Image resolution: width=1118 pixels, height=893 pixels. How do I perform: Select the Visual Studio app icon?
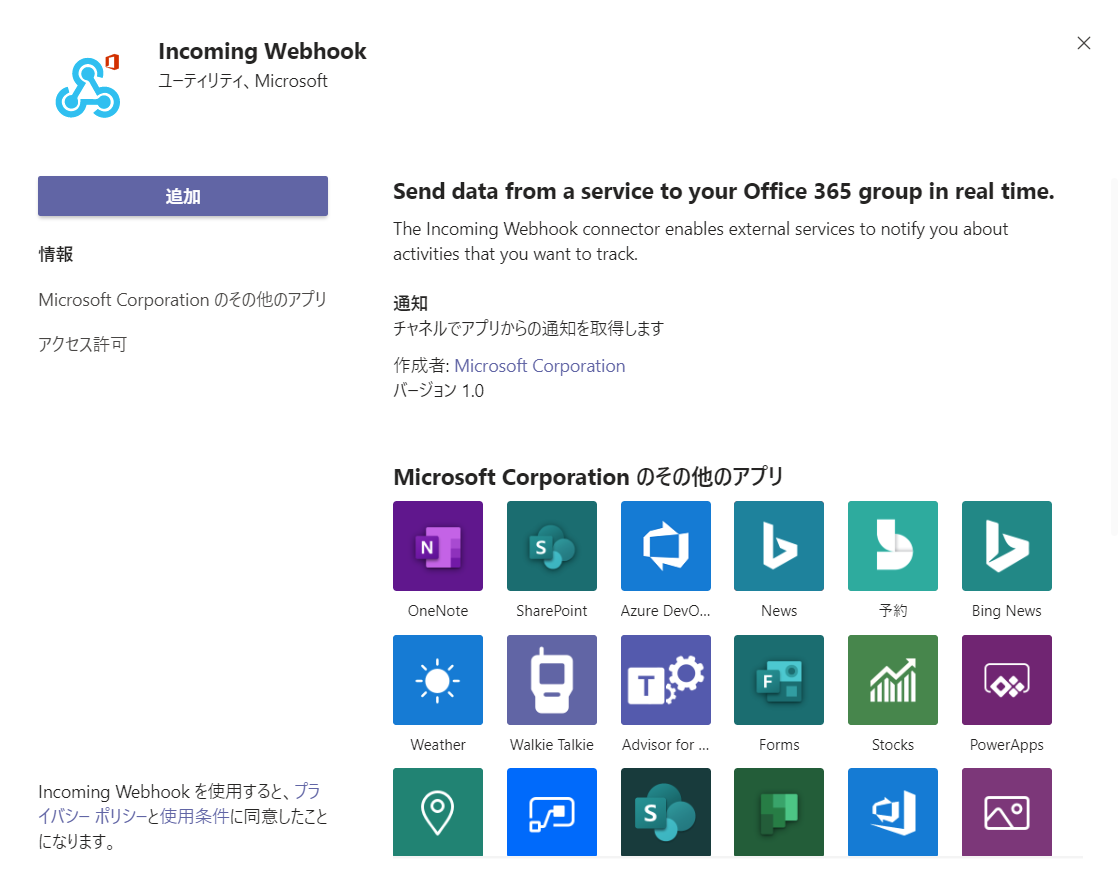tap(893, 812)
